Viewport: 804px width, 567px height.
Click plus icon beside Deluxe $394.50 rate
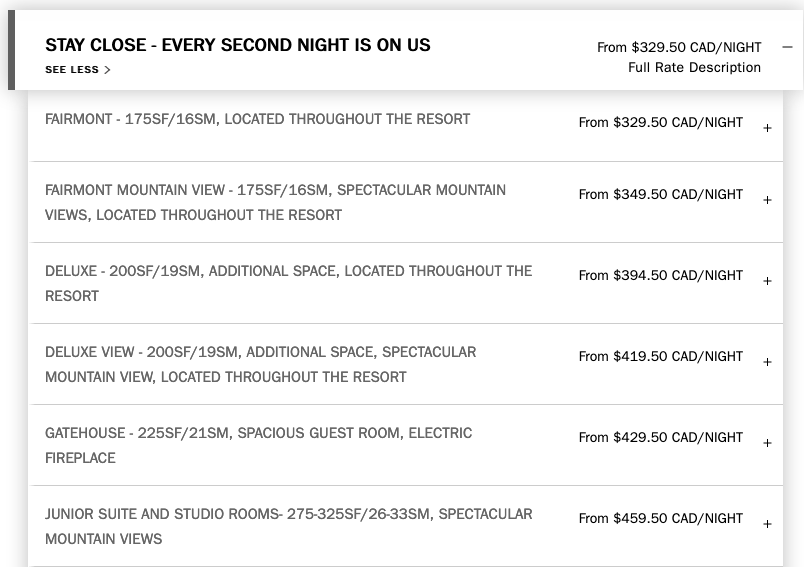pyautogui.click(x=767, y=281)
